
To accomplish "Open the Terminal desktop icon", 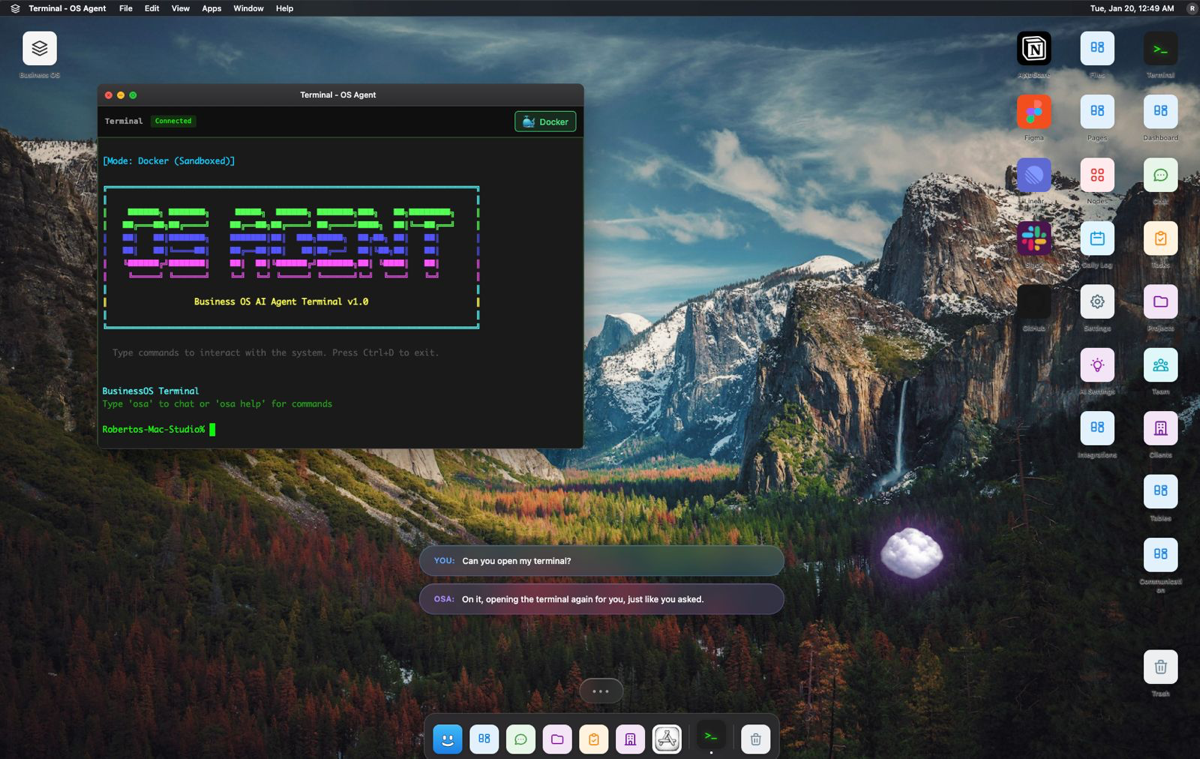I will pos(1160,48).
